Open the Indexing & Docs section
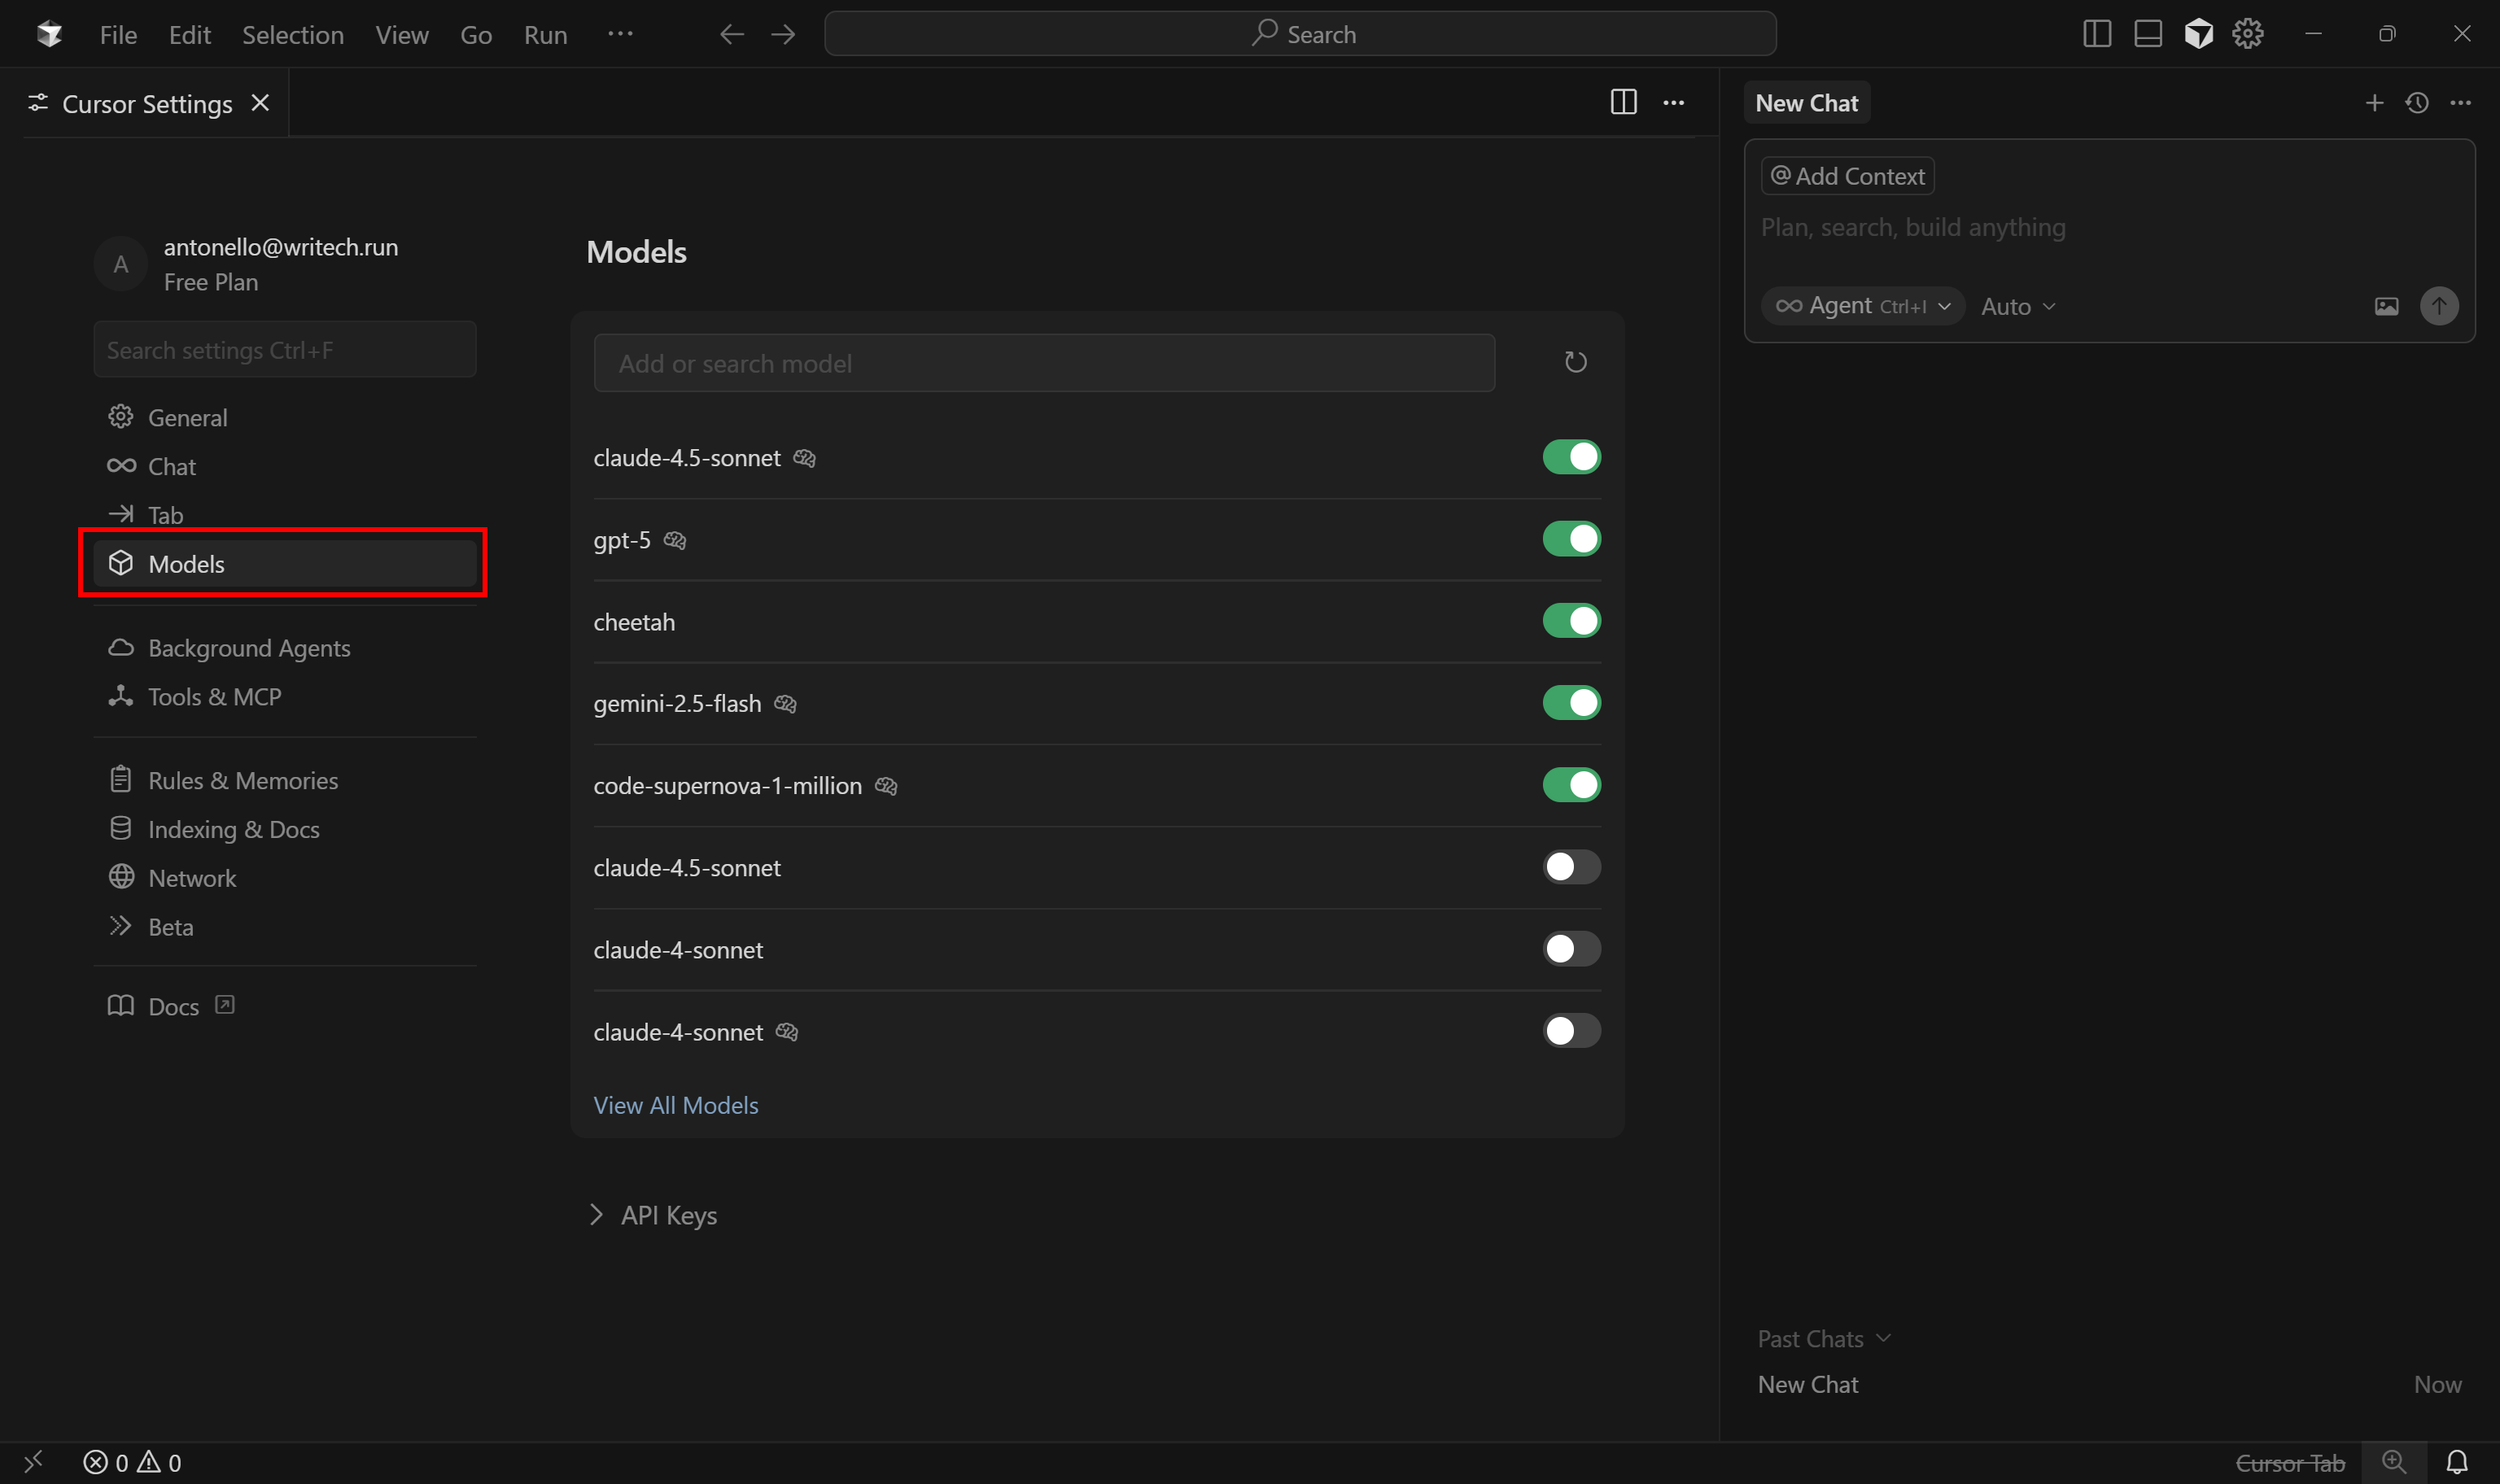 (233, 828)
